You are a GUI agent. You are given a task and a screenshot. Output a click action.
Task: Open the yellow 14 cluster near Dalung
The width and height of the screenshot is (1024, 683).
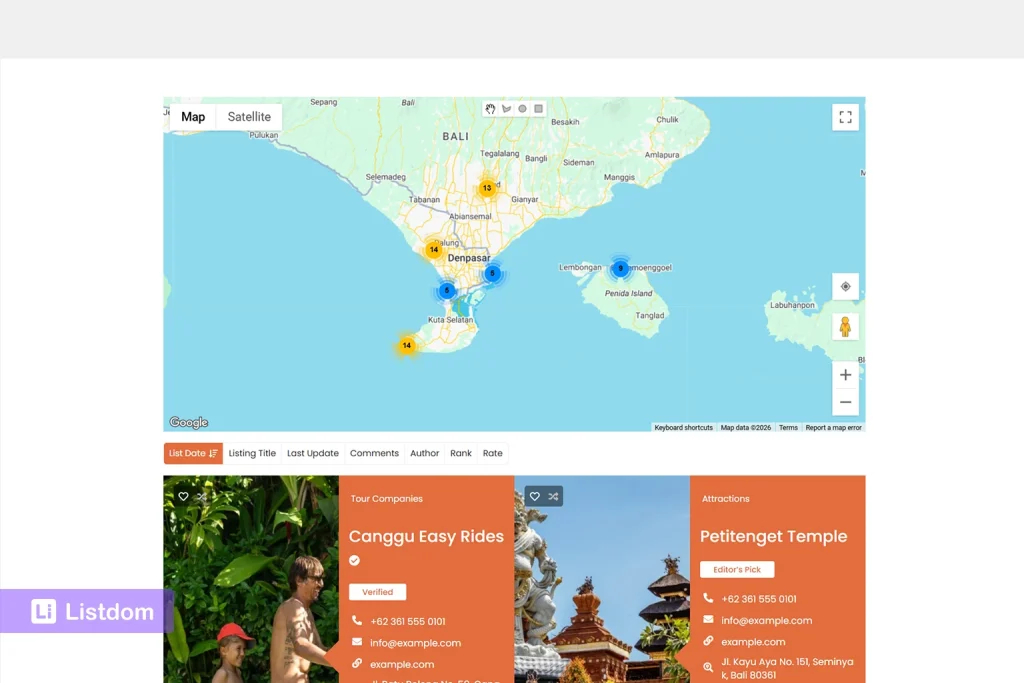click(434, 249)
